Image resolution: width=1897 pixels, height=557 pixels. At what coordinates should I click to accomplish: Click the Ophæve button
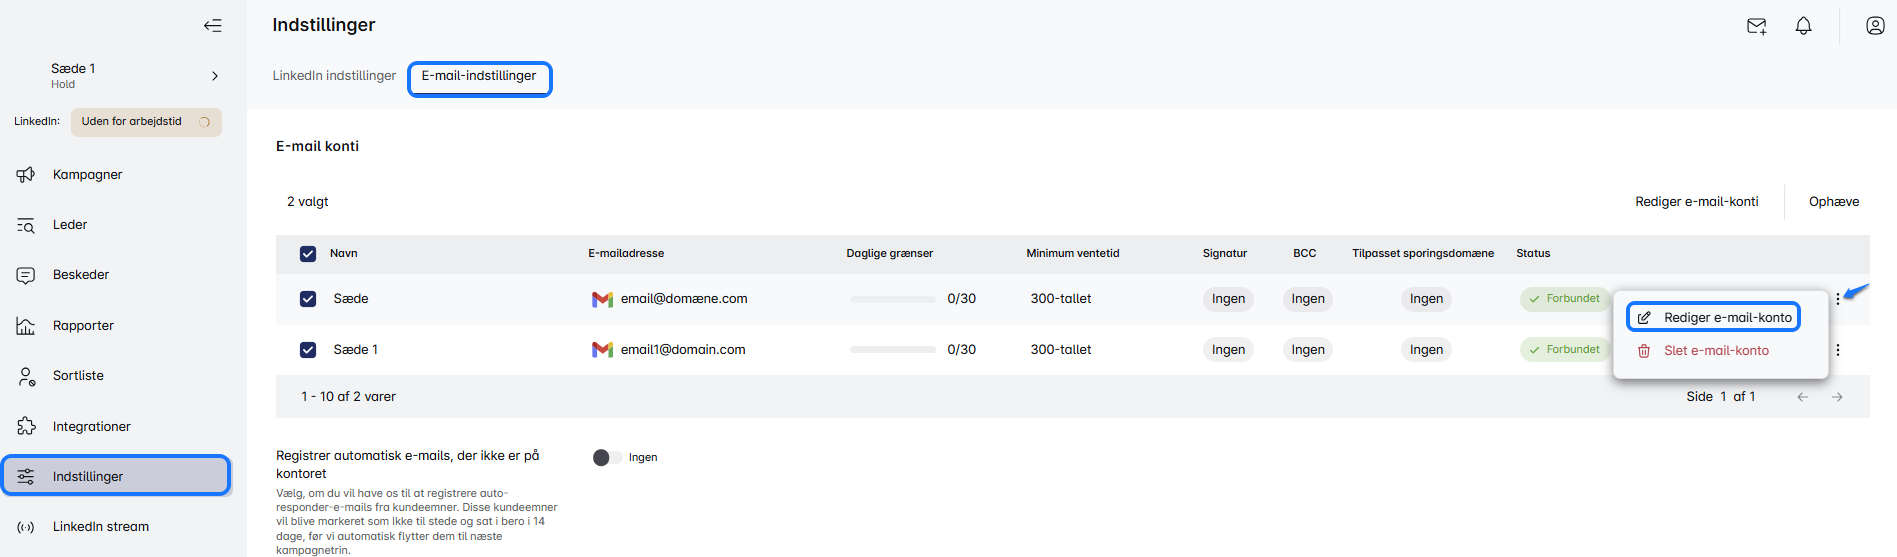click(x=1833, y=202)
